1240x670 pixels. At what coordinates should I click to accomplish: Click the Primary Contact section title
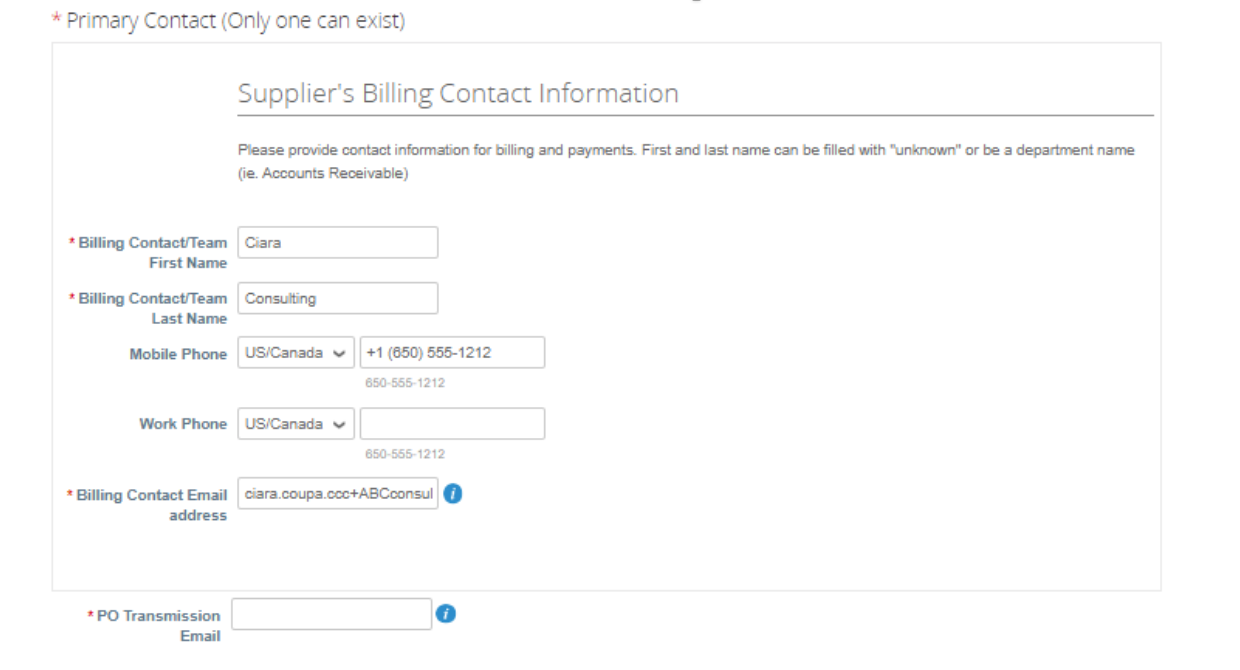coord(232,22)
